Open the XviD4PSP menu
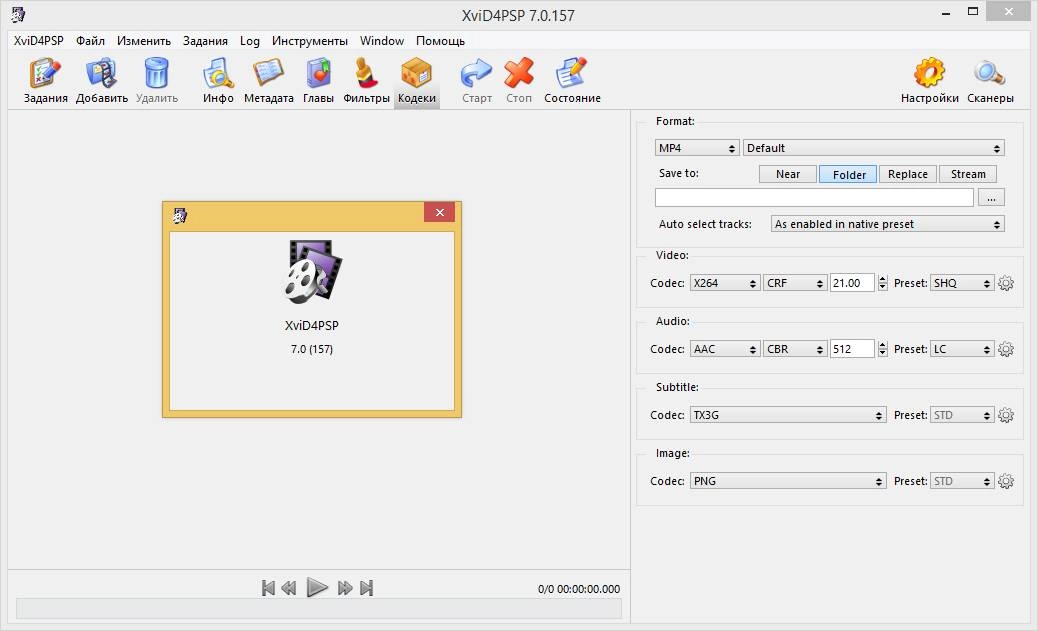 click(38, 40)
